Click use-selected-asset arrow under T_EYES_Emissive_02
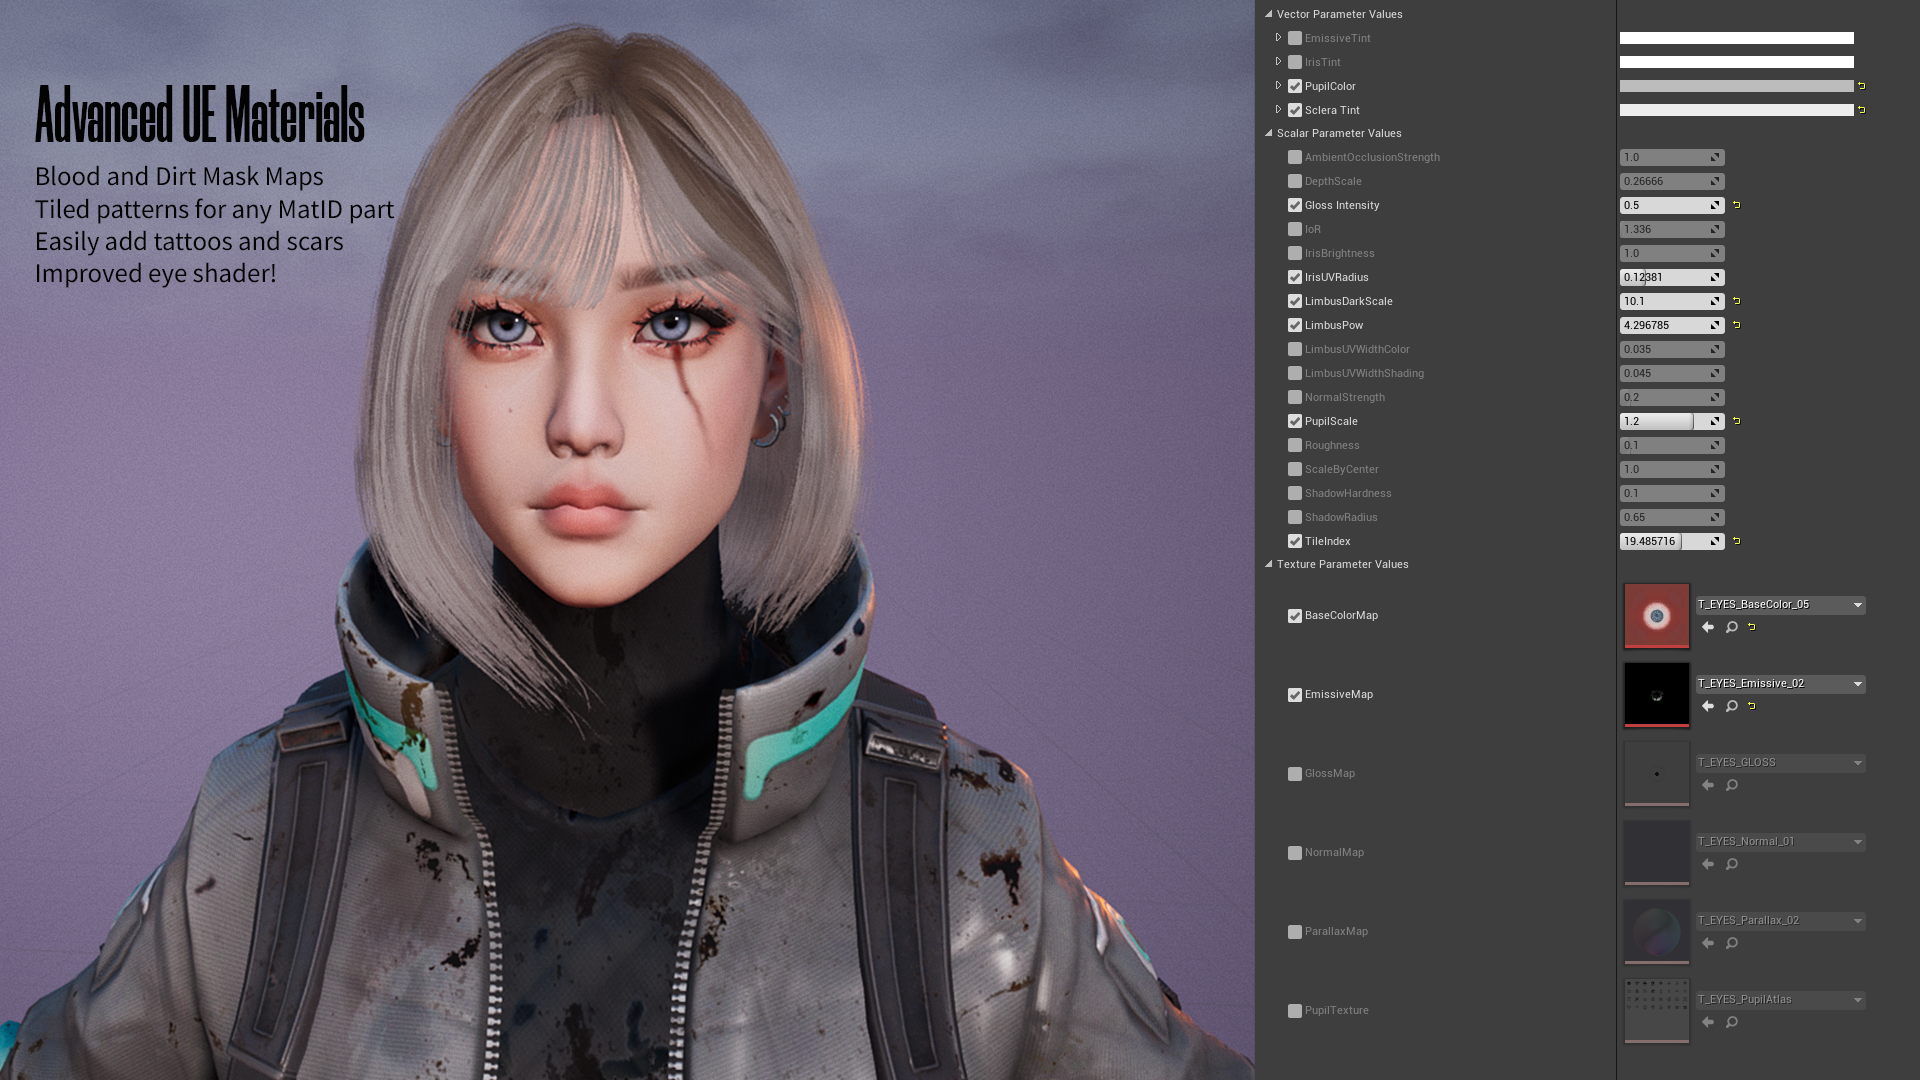The image size is (1920, 1080). [1708, 706]
